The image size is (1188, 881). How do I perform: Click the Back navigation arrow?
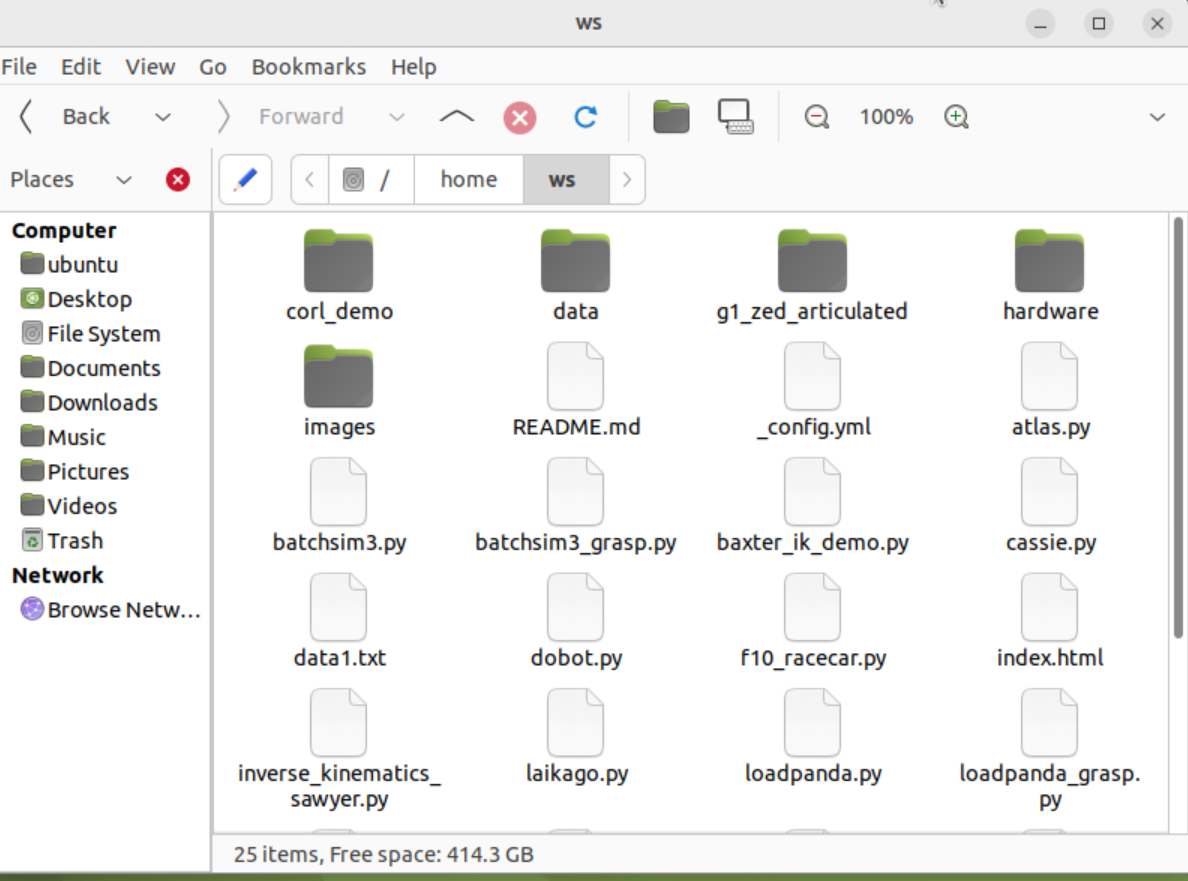coord(27,117)
